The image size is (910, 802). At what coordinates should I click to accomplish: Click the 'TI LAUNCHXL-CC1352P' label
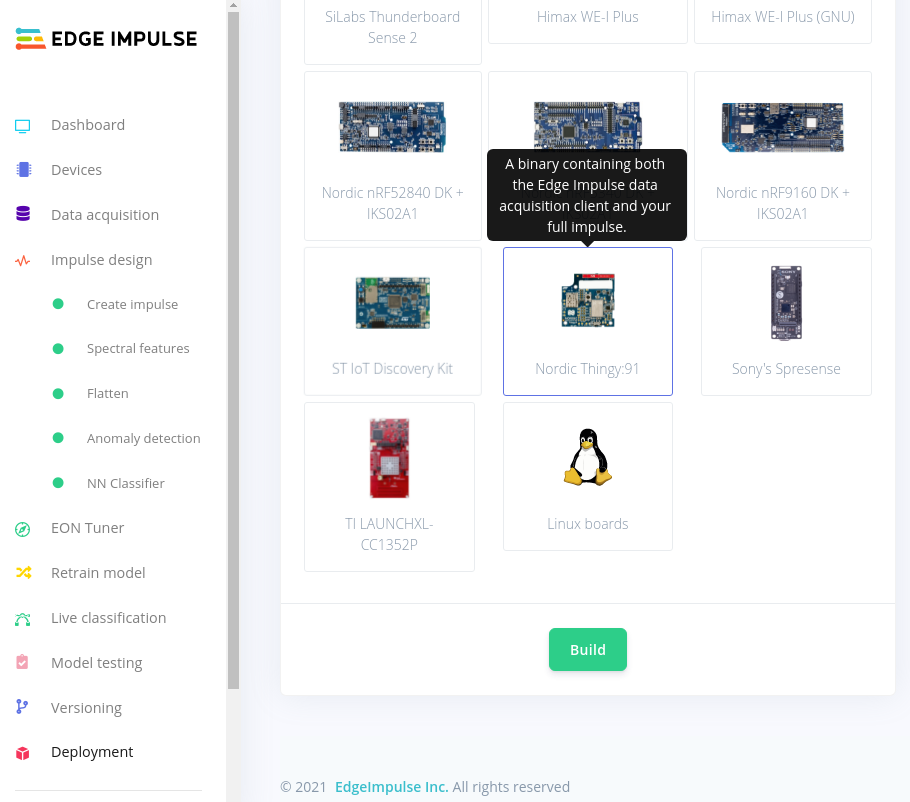click(x=389, y=534)
